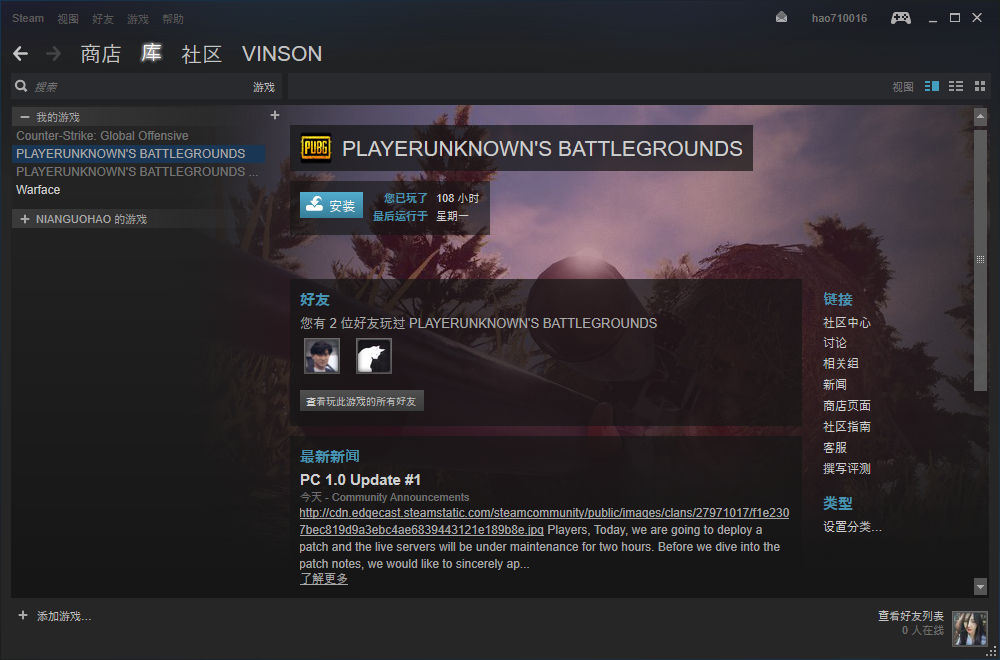
Task: Select the highlighted PLAYERUNKNOWN'S BATTLEGROUNDS entry
Action: click(138, 154)
